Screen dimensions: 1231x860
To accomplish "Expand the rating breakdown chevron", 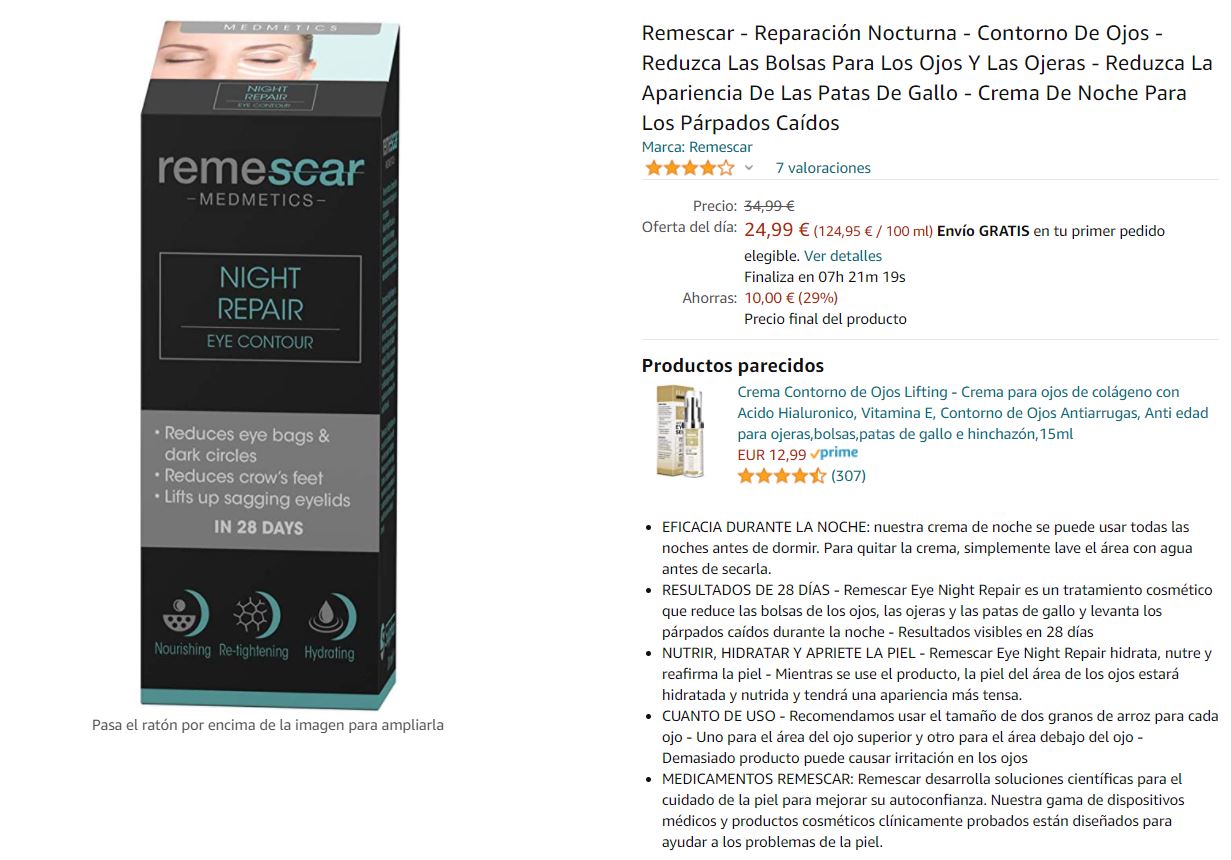I will (x=749, y=168).
